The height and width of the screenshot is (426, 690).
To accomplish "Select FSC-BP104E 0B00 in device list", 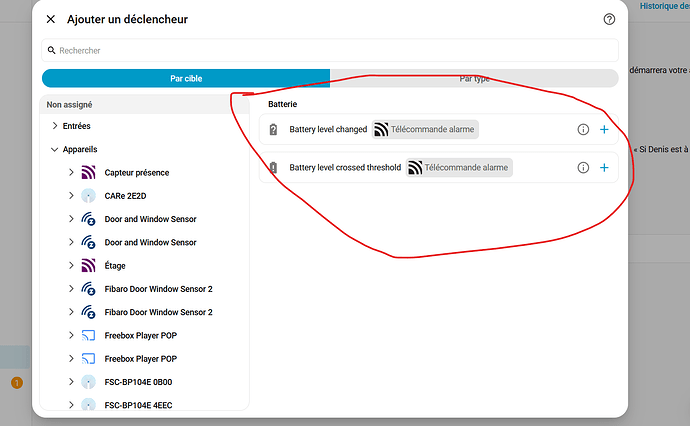I will click(138, 382).
